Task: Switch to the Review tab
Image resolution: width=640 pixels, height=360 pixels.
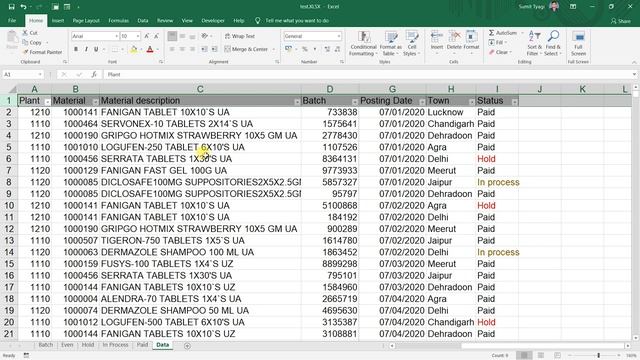Action: tap(165, 20)
